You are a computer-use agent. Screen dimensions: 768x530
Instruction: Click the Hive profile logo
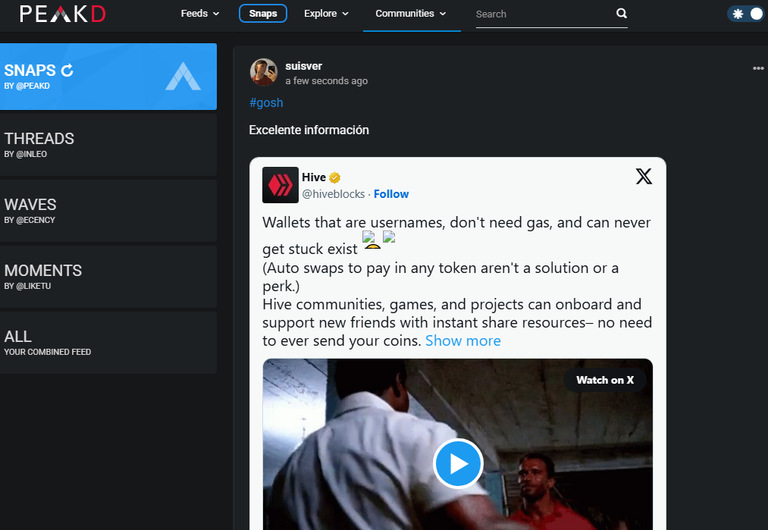pyautogui.click(x=280, y=185)
